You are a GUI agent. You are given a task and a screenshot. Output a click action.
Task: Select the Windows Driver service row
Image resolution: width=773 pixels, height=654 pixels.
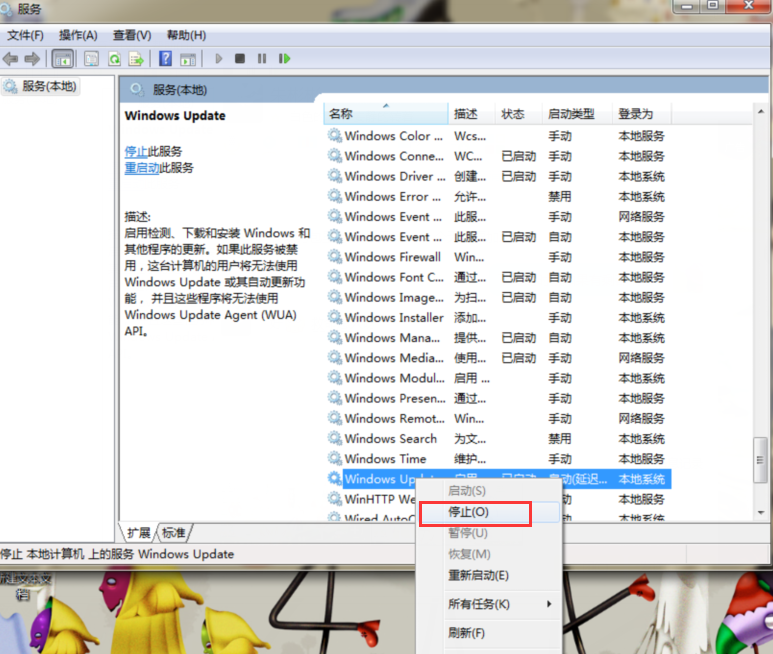(497, 176)
